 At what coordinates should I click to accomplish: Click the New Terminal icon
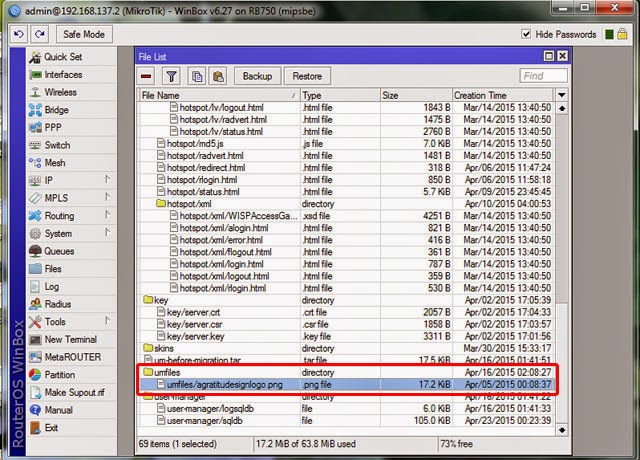[x=35, y=340]
